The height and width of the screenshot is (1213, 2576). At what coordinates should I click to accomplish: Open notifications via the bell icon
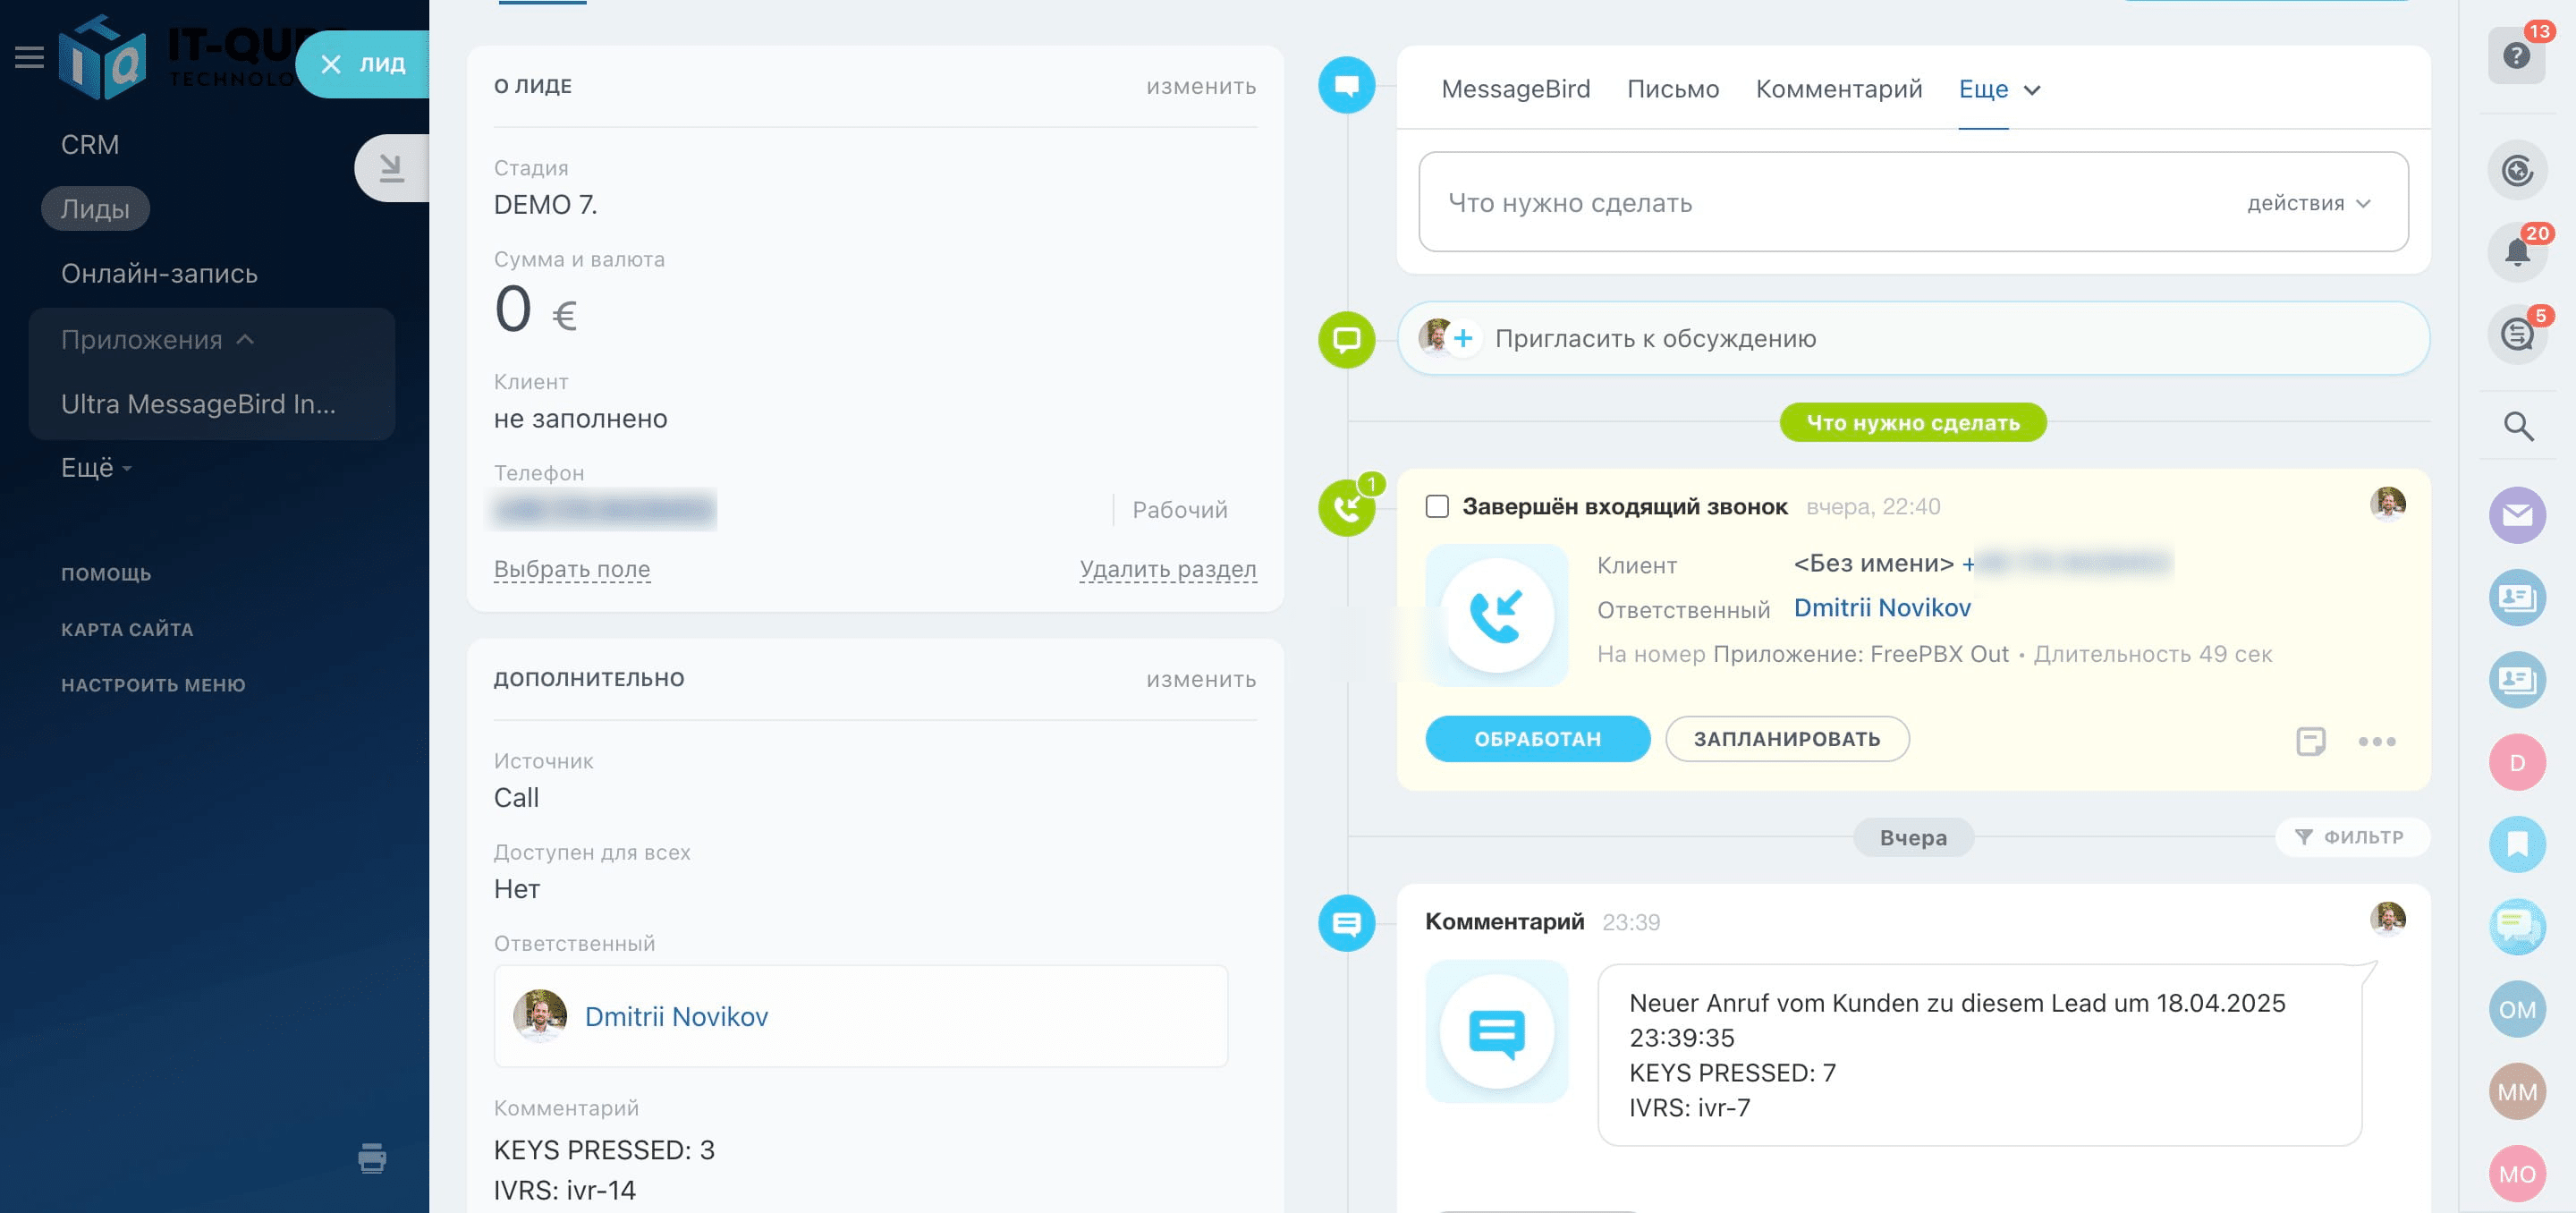click(2518, 253)
